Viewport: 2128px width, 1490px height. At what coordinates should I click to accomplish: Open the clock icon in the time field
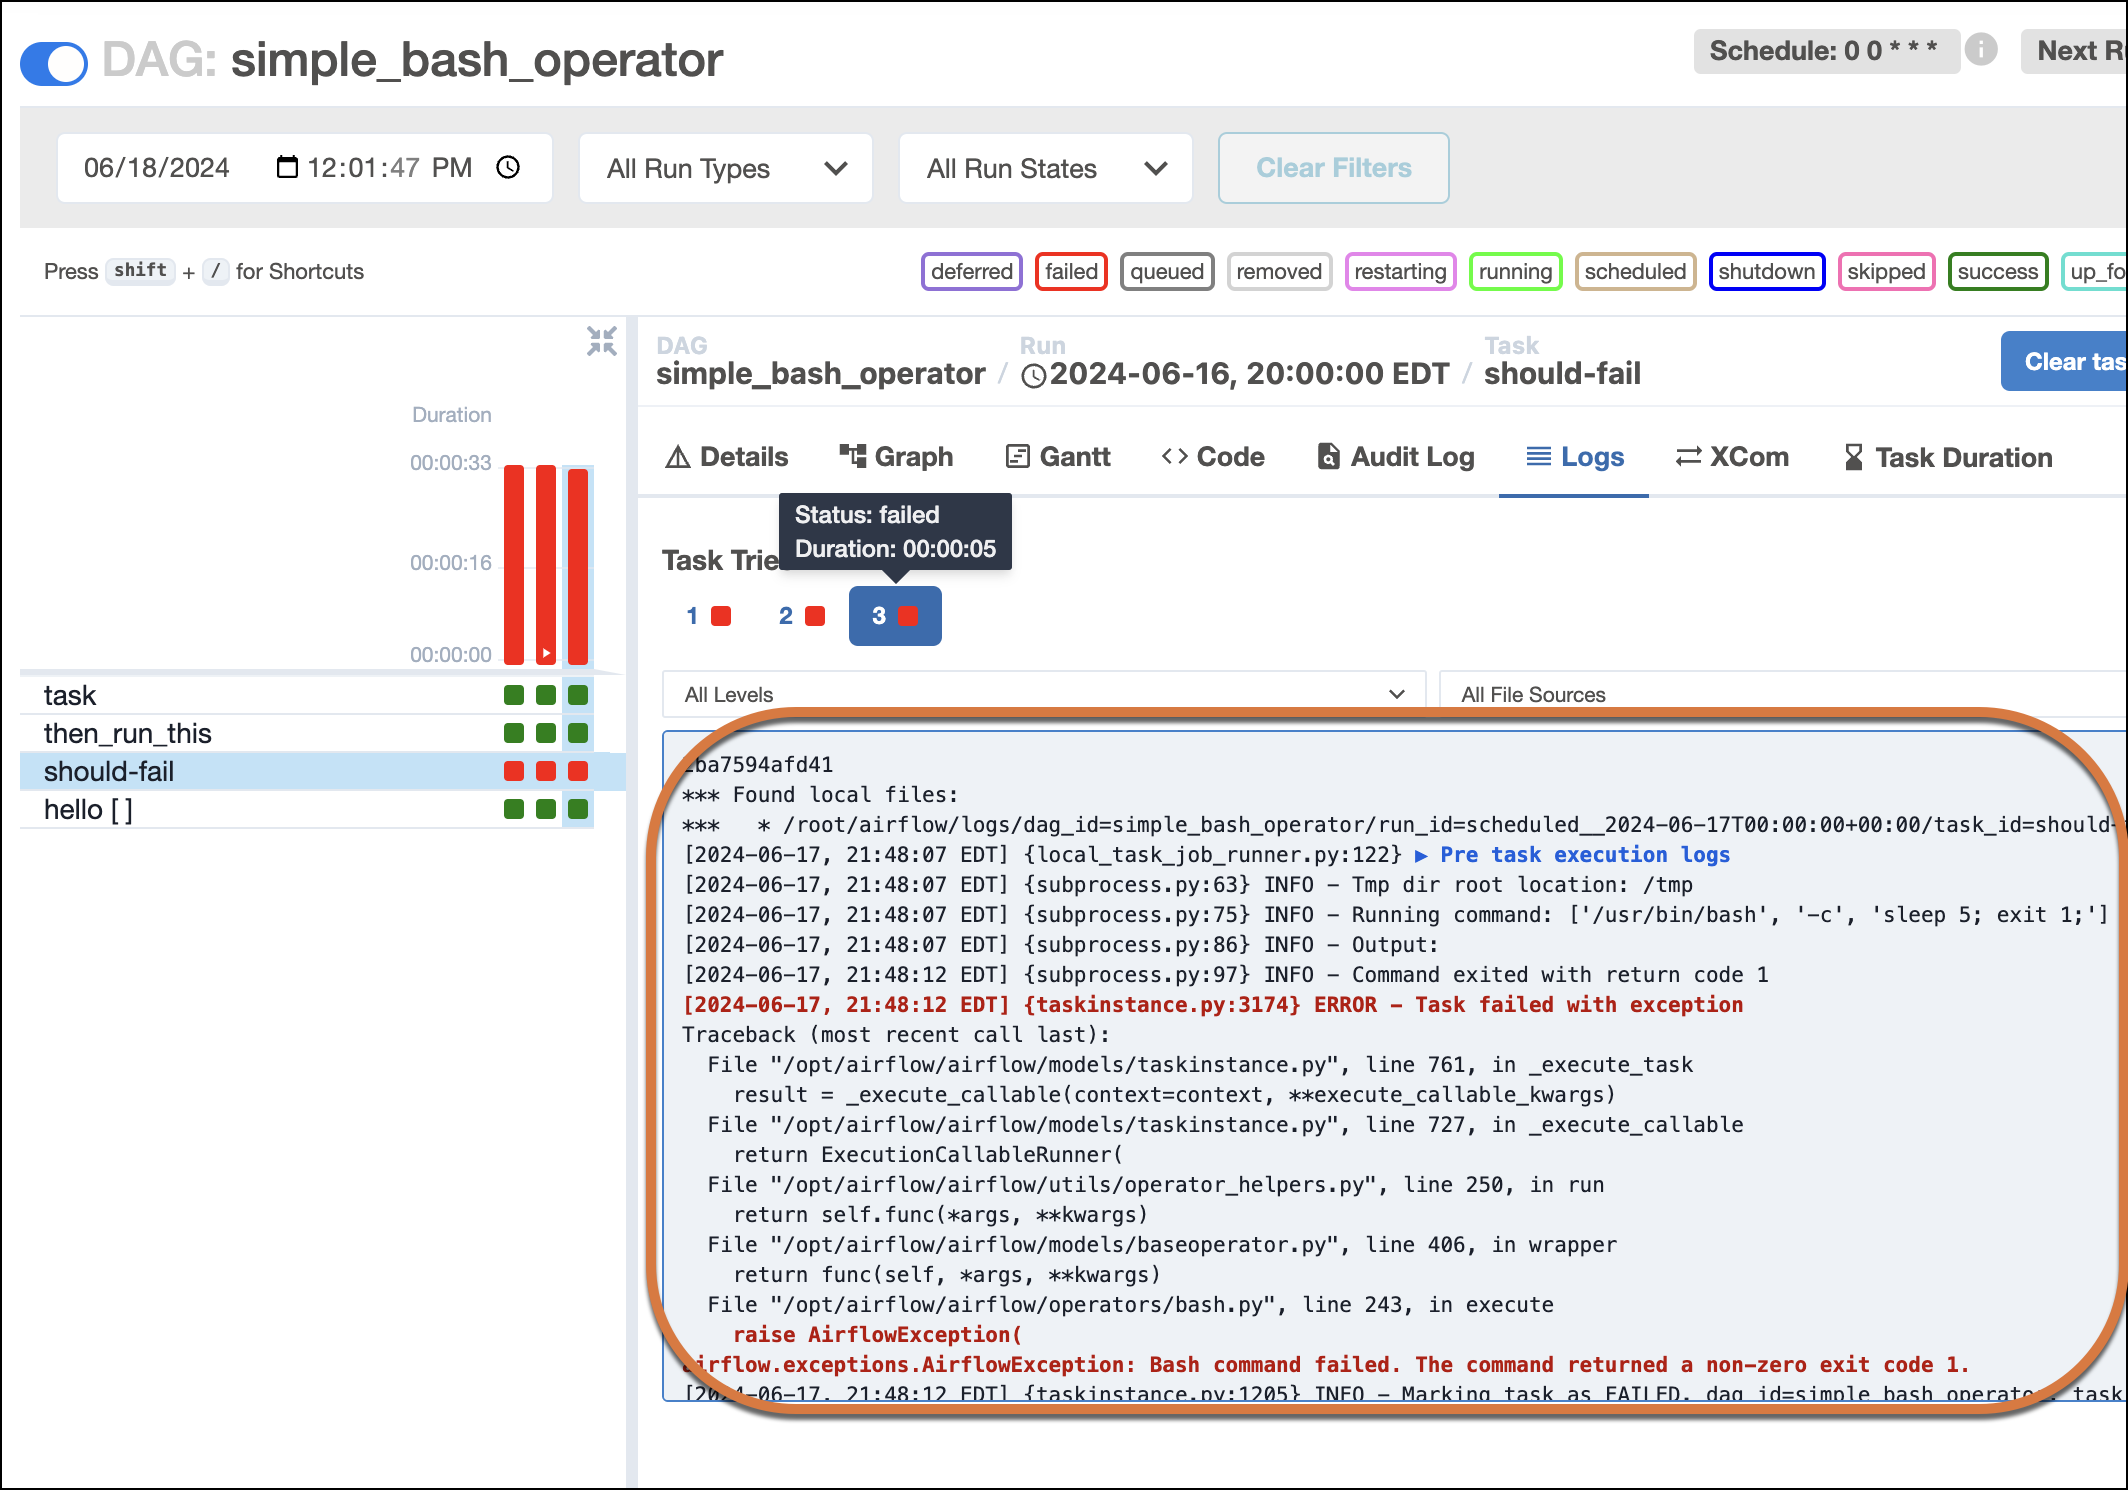point(508,168)
